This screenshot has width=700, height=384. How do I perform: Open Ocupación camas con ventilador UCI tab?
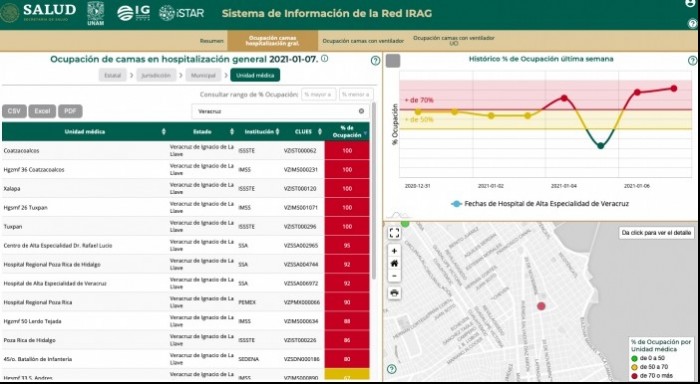click(x=454, y=41)
